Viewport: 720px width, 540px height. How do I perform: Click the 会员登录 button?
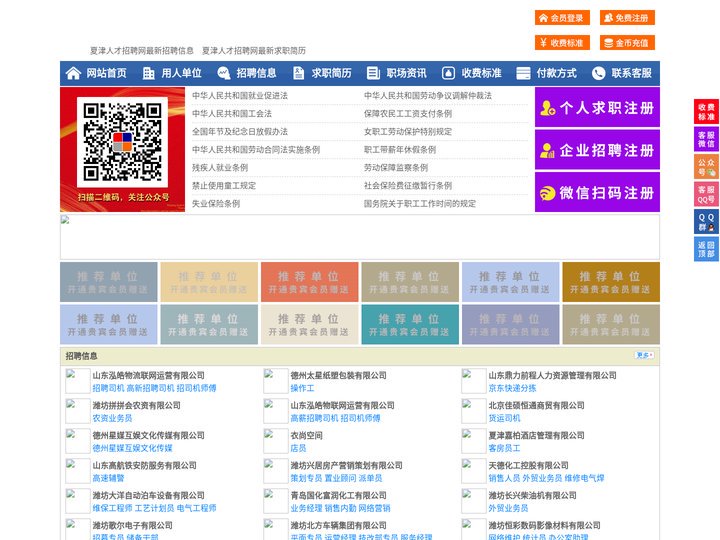(562, 18)
